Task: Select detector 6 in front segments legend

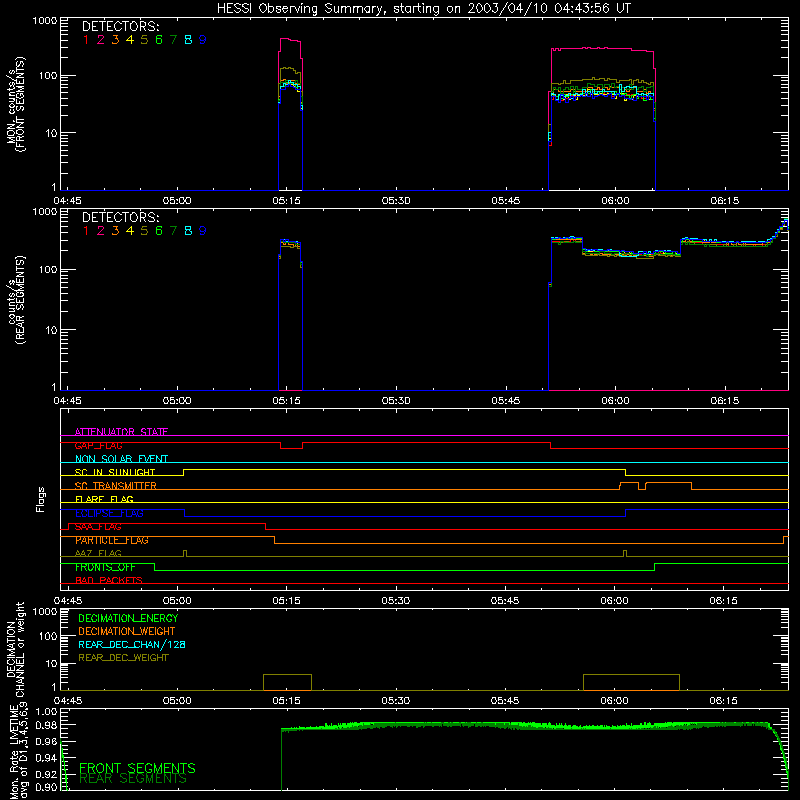Action: (x=159, y=40)
